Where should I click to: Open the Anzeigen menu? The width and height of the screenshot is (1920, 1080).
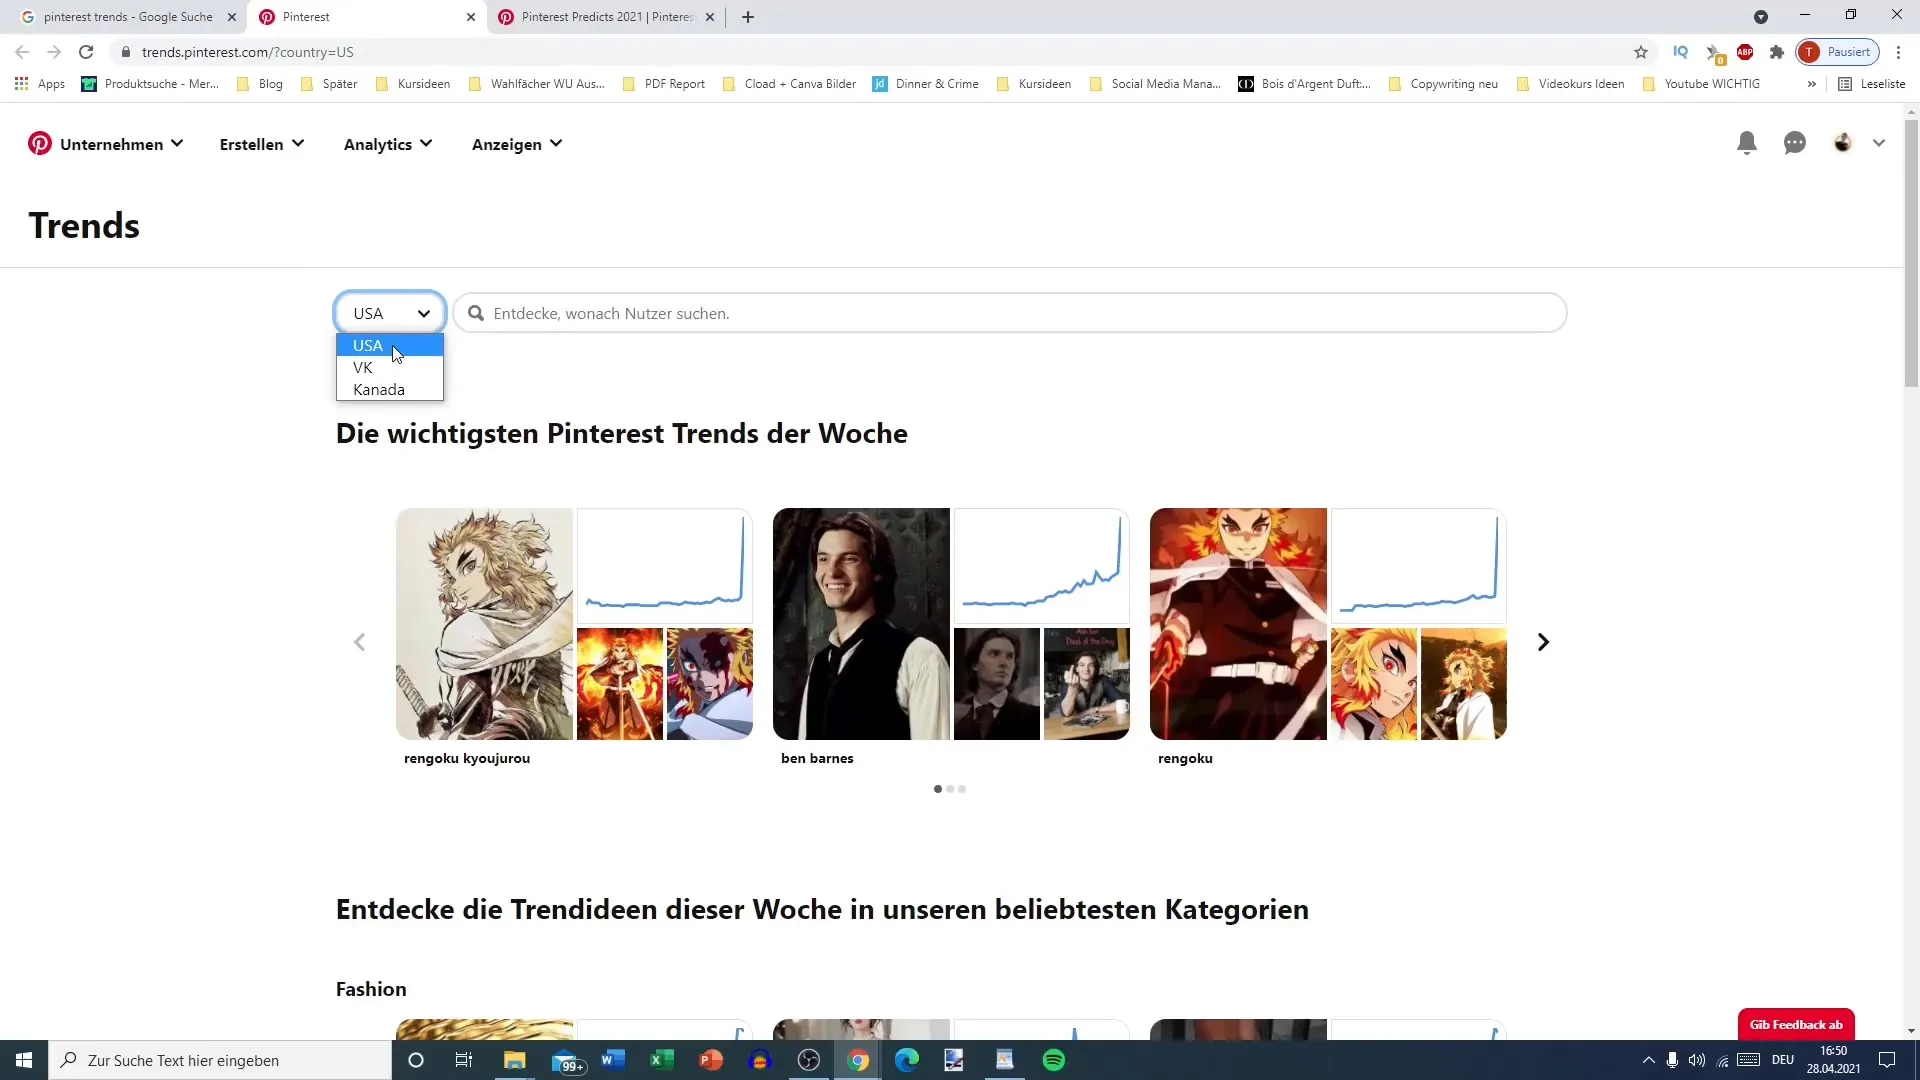coord(517,144)
